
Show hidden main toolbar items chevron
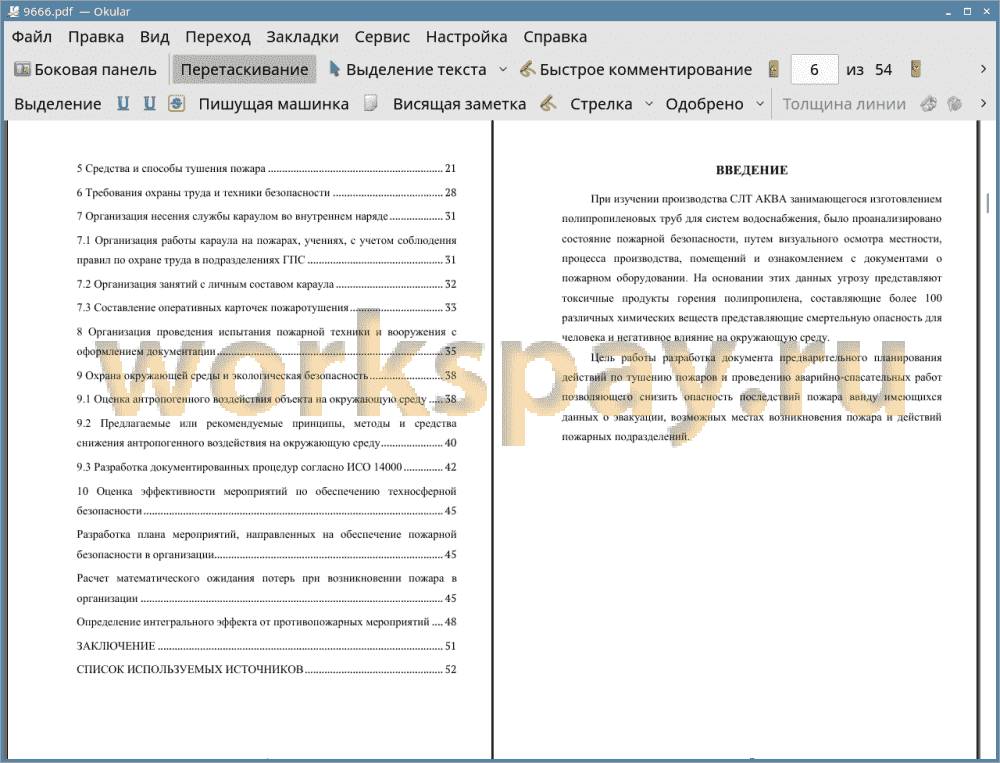click(x=983, y=69)
